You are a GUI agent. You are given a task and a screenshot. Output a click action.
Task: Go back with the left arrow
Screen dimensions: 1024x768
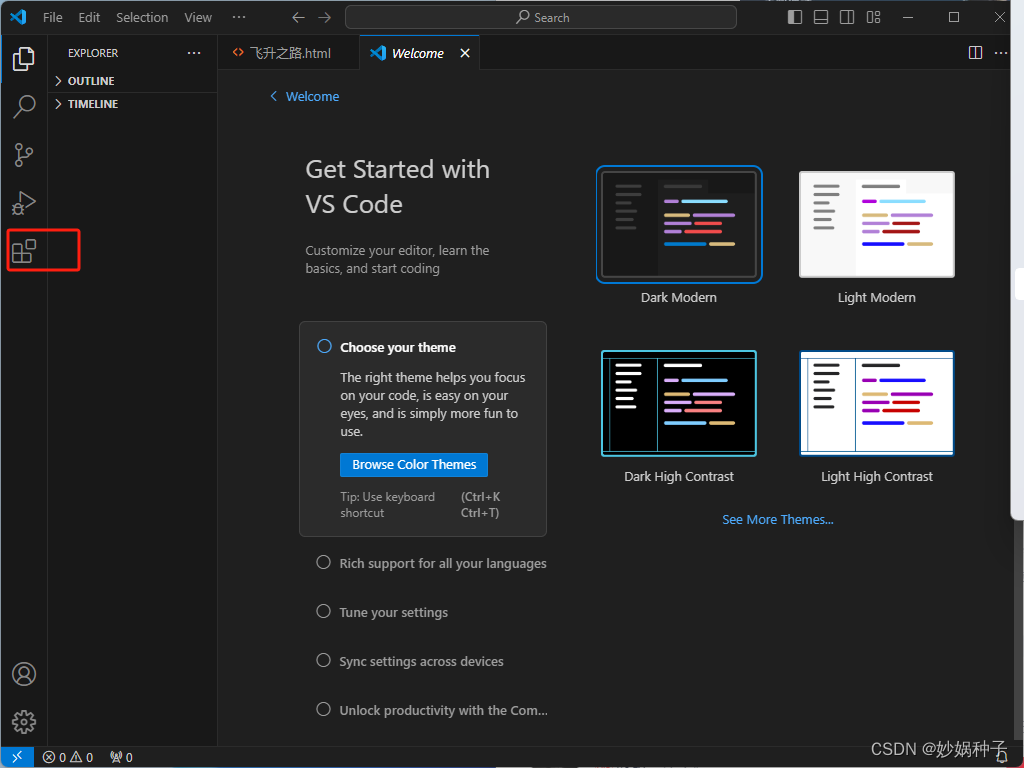click(298, 18)
